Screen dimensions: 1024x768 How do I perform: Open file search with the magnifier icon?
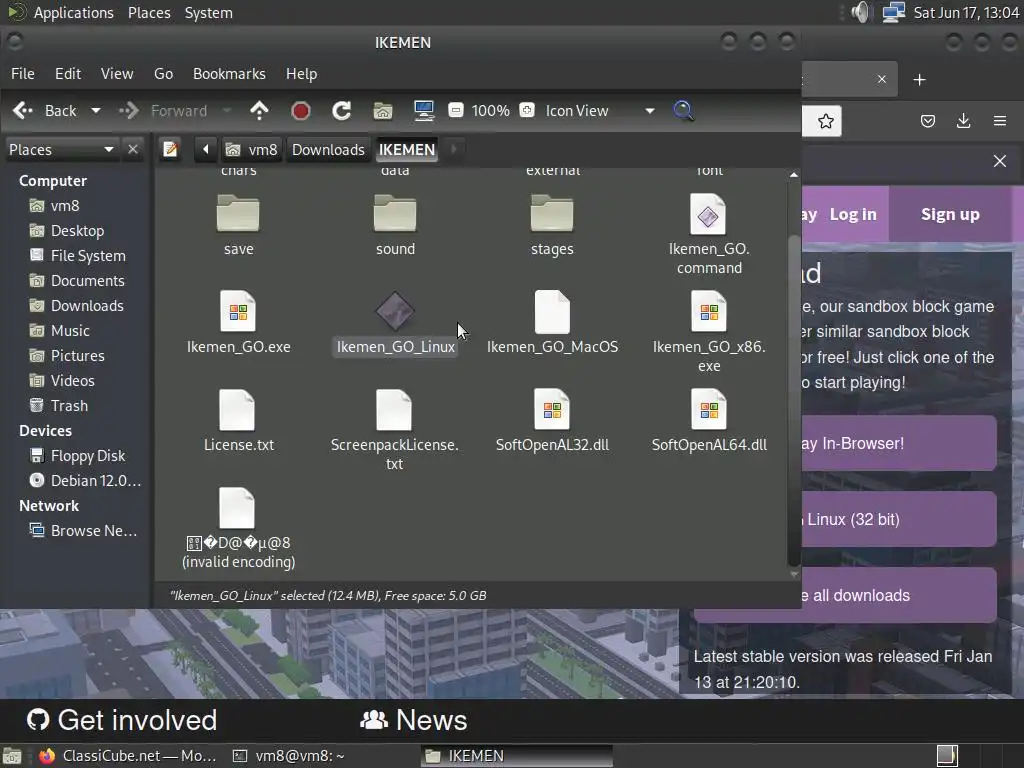[683, 110]
